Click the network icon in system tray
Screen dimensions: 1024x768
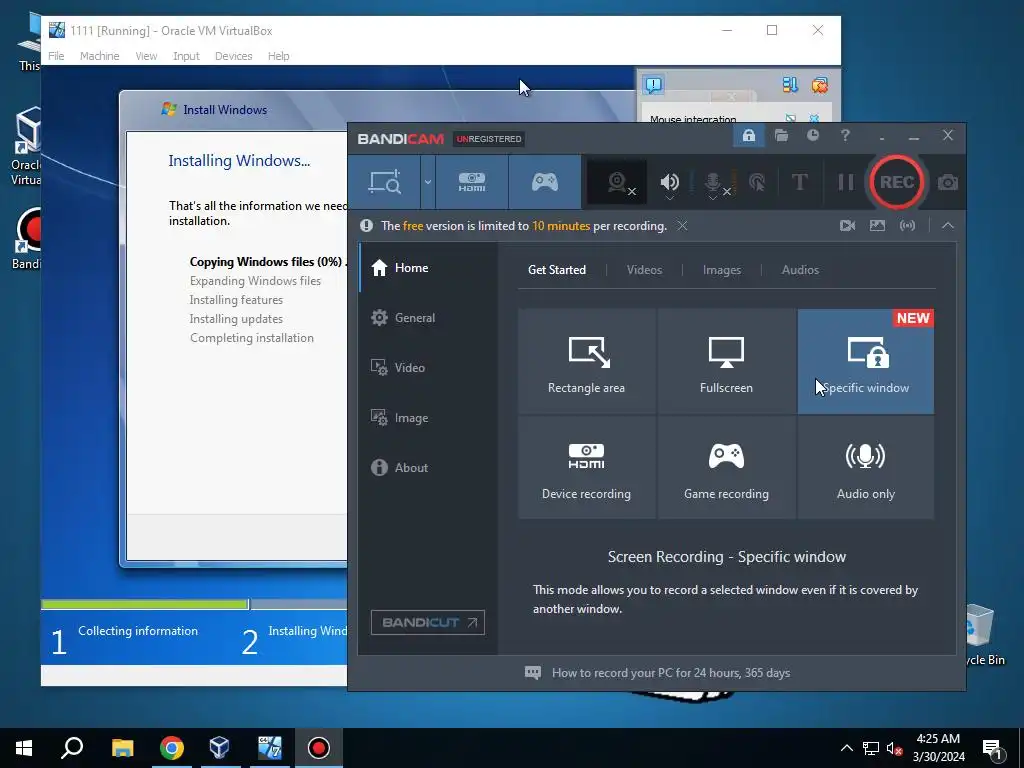871,748
